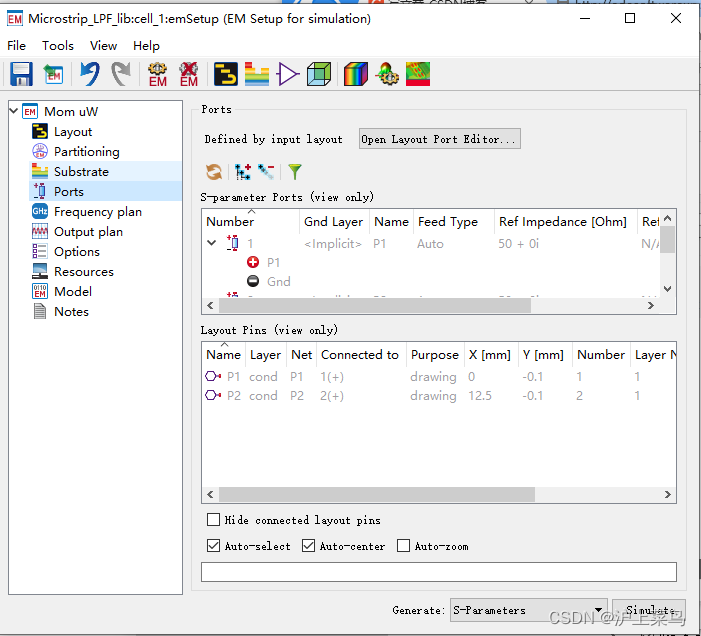Collapse the Mom uW tree node
The height and width of the screenshot is (636, 701).
click(x=14, y=110)
